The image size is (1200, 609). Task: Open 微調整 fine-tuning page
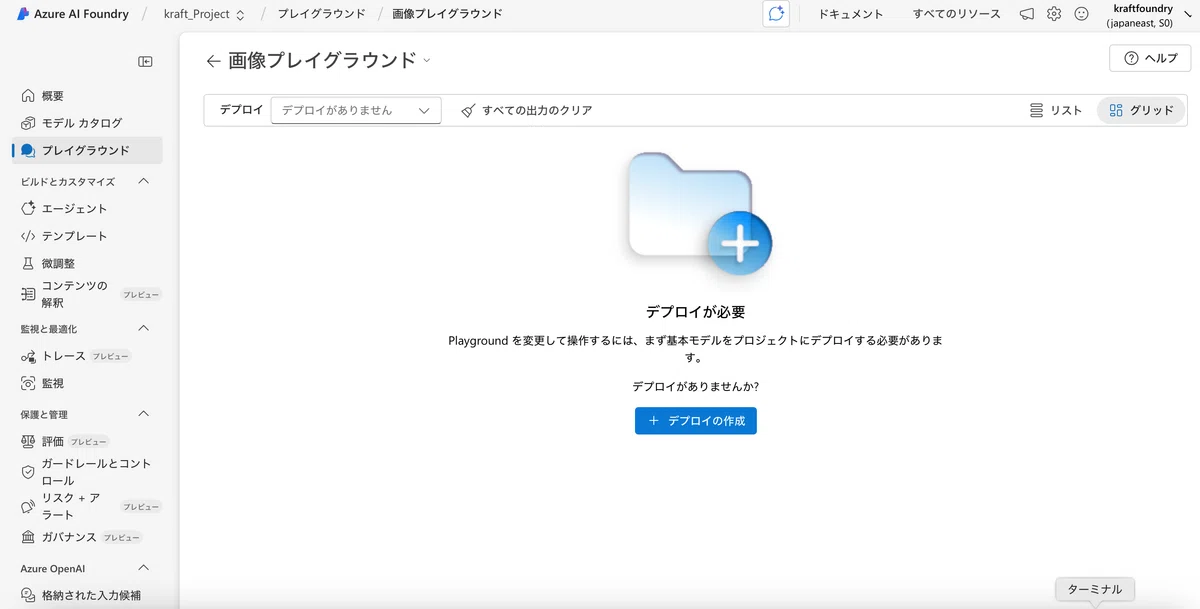88,263
